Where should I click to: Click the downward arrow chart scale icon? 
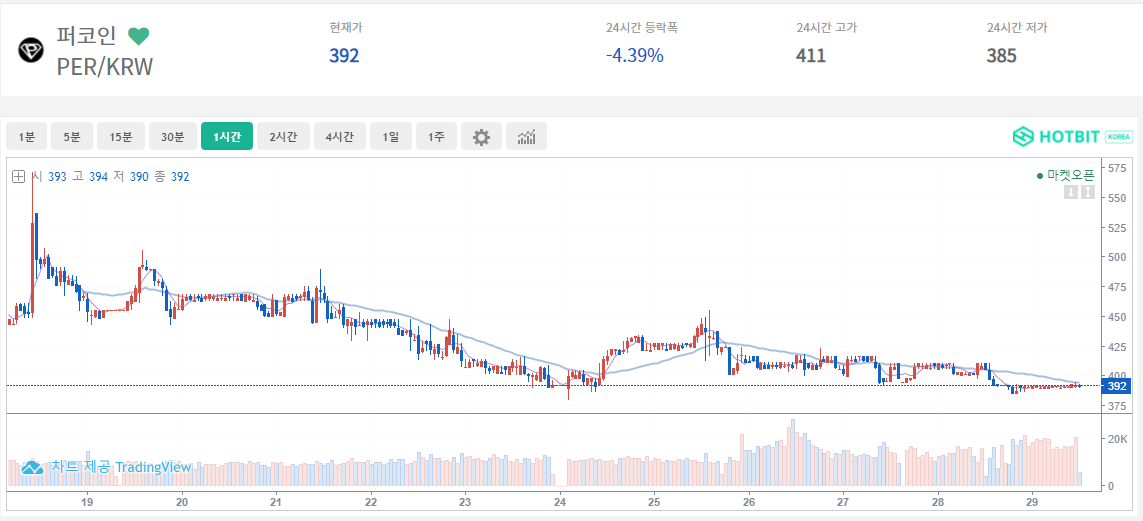(x=1071, y=192)
